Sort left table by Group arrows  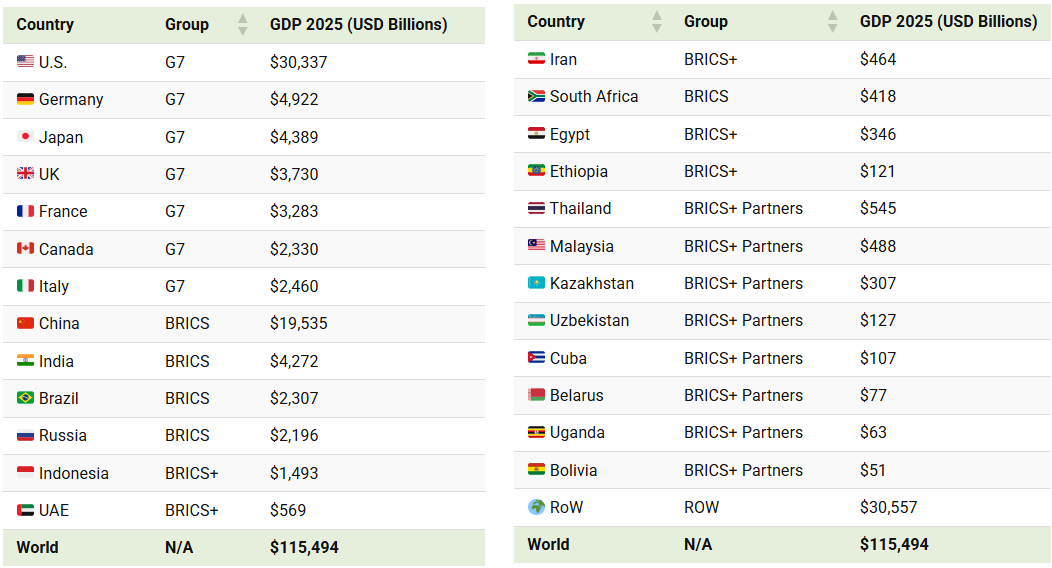tap(243, 25)
